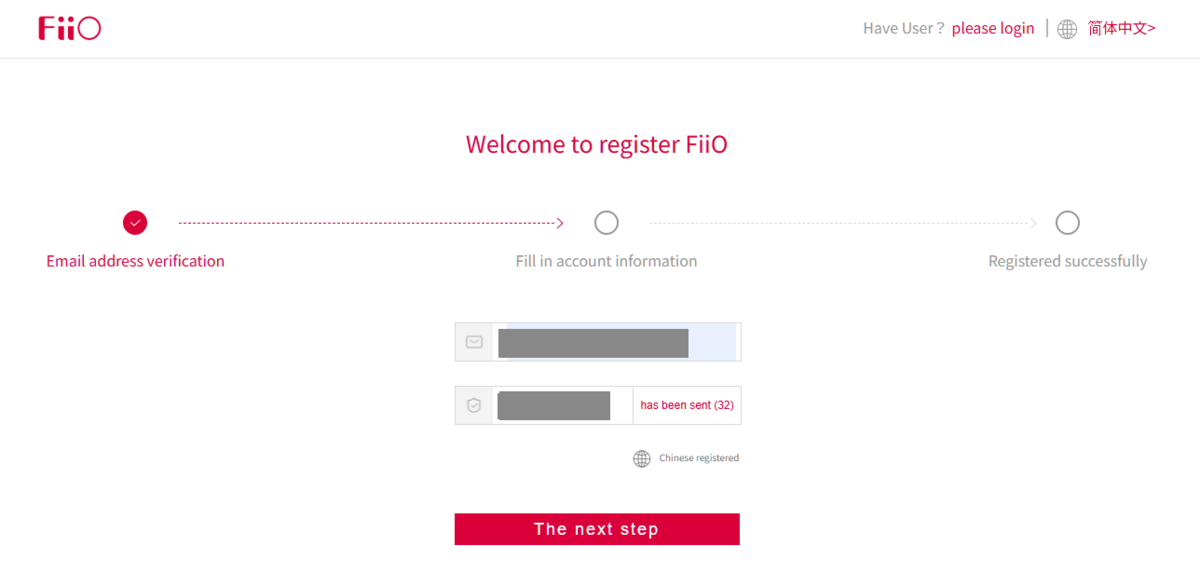The image size is (1200, 587).
Task: Click the Welcome to register FiiO heading
Action: pyautogui.click(x=597, y=144)
